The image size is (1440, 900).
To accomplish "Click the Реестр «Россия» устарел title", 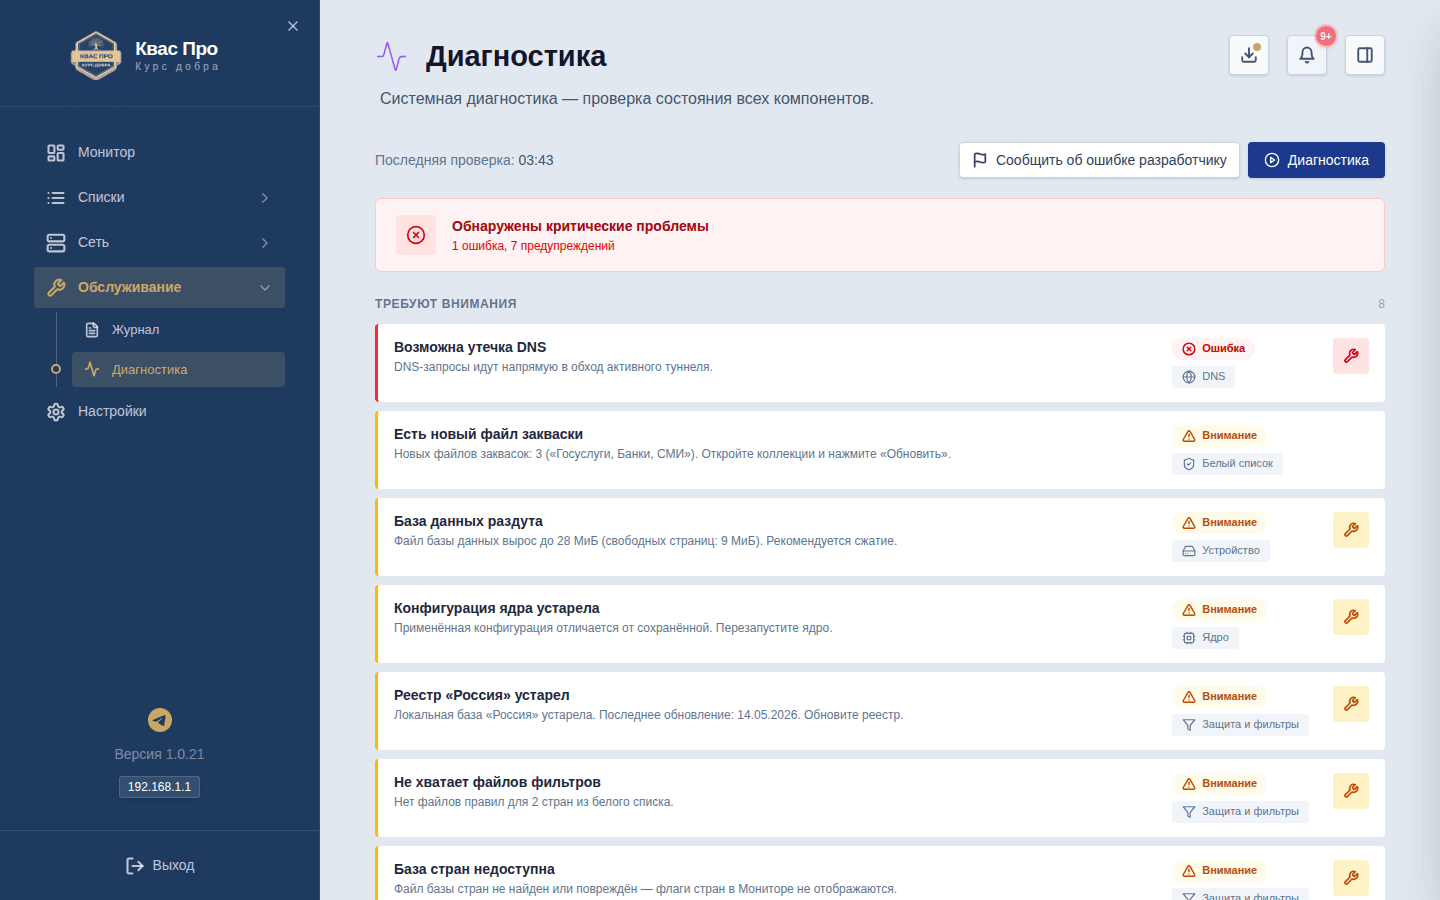I will click(x=482, y=695).
